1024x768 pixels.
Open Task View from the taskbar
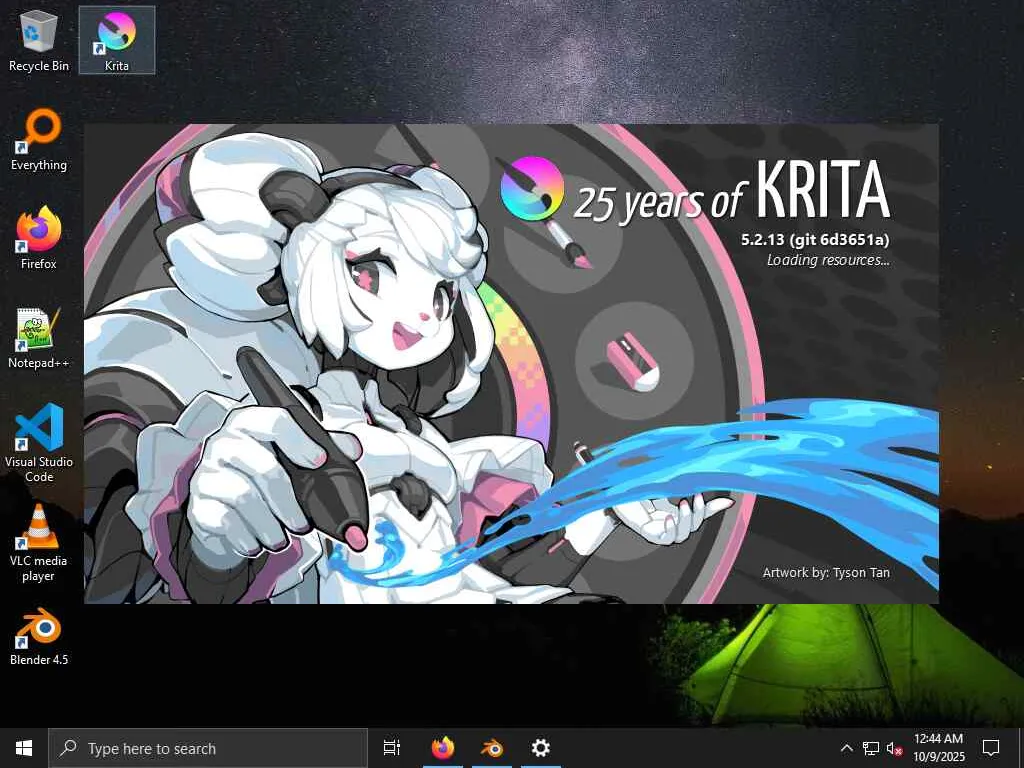click(x=392, y=748)
